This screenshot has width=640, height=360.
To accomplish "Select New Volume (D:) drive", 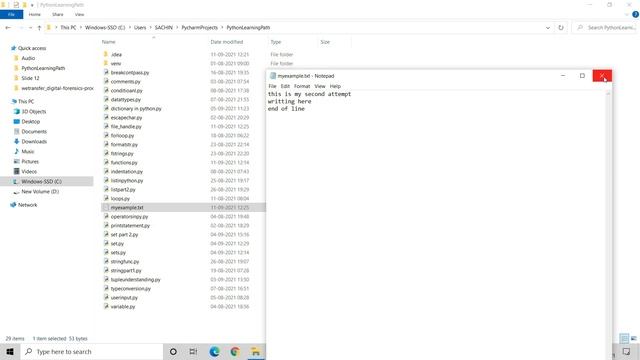I will (x=40, y=191).
